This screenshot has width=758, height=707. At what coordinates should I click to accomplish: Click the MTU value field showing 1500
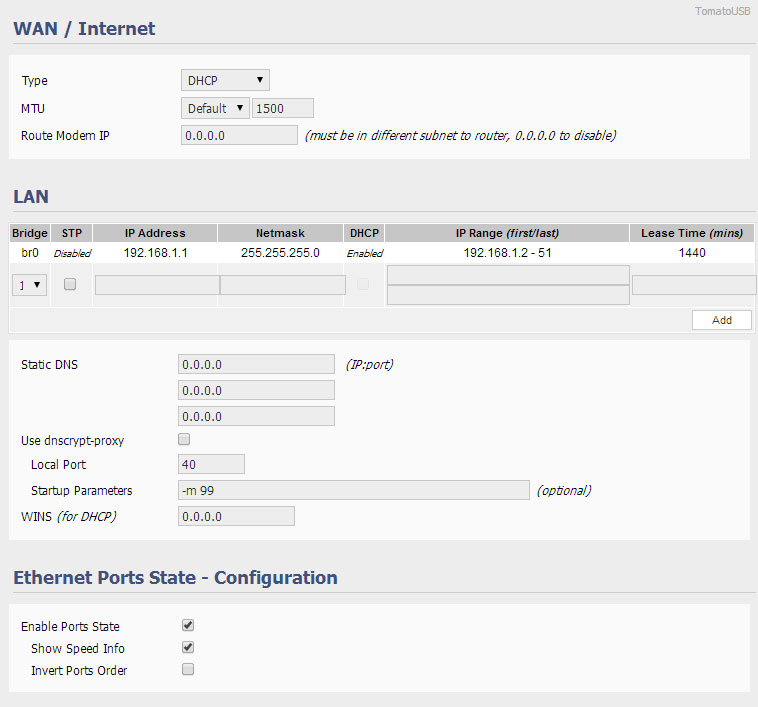pos(283,108)
